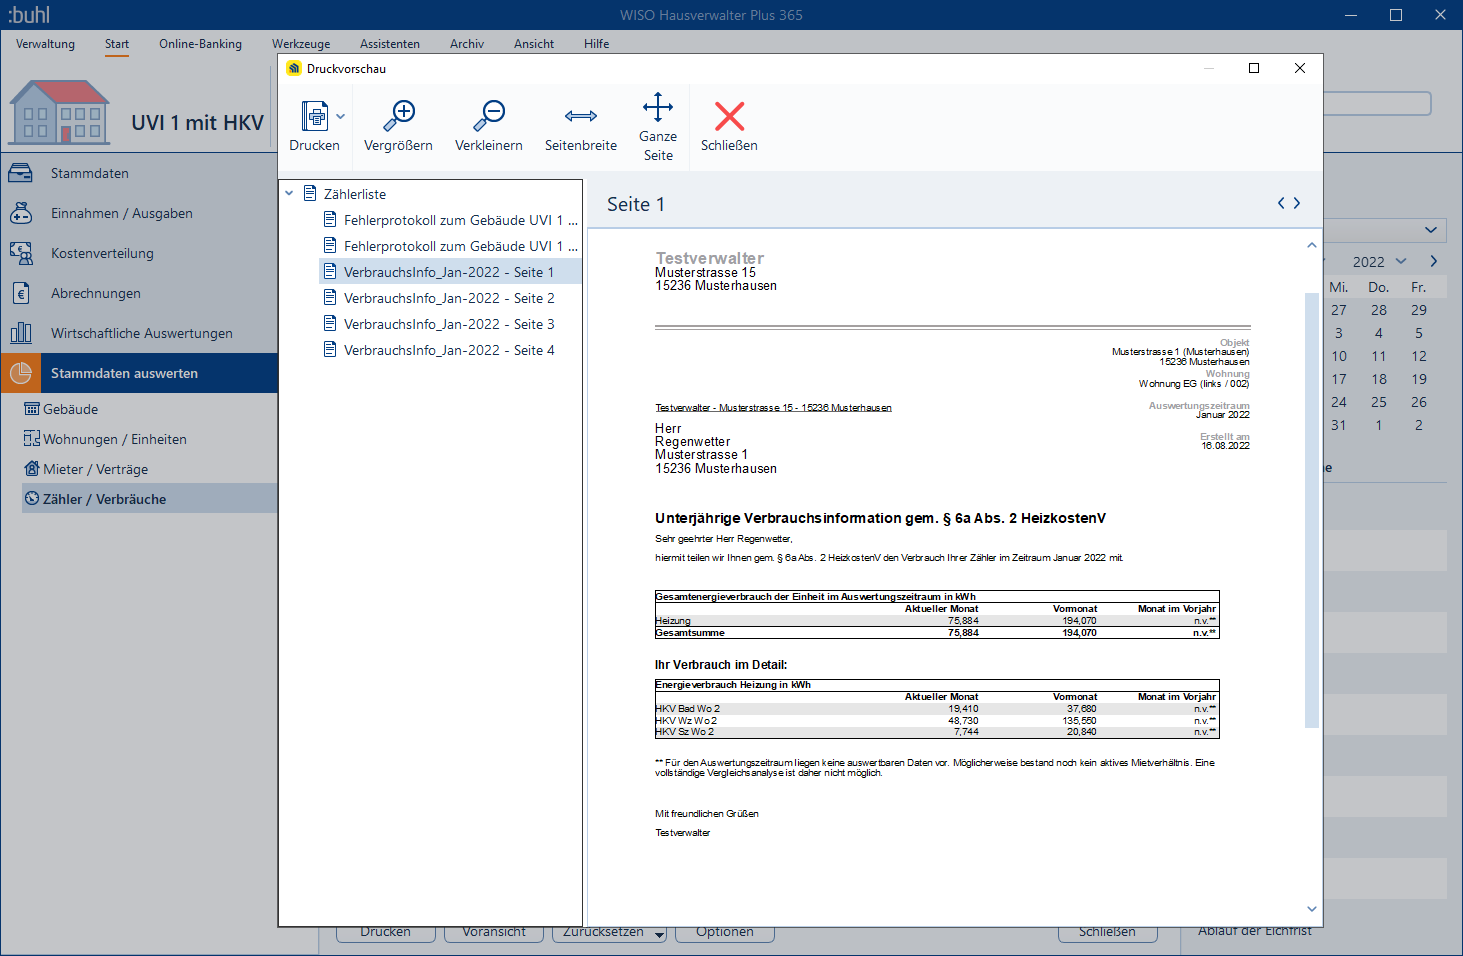The width and height of the screenshot is (1463, 956).
Task: Open dropdown above calendar in main window
Action: click(1431, 230)
